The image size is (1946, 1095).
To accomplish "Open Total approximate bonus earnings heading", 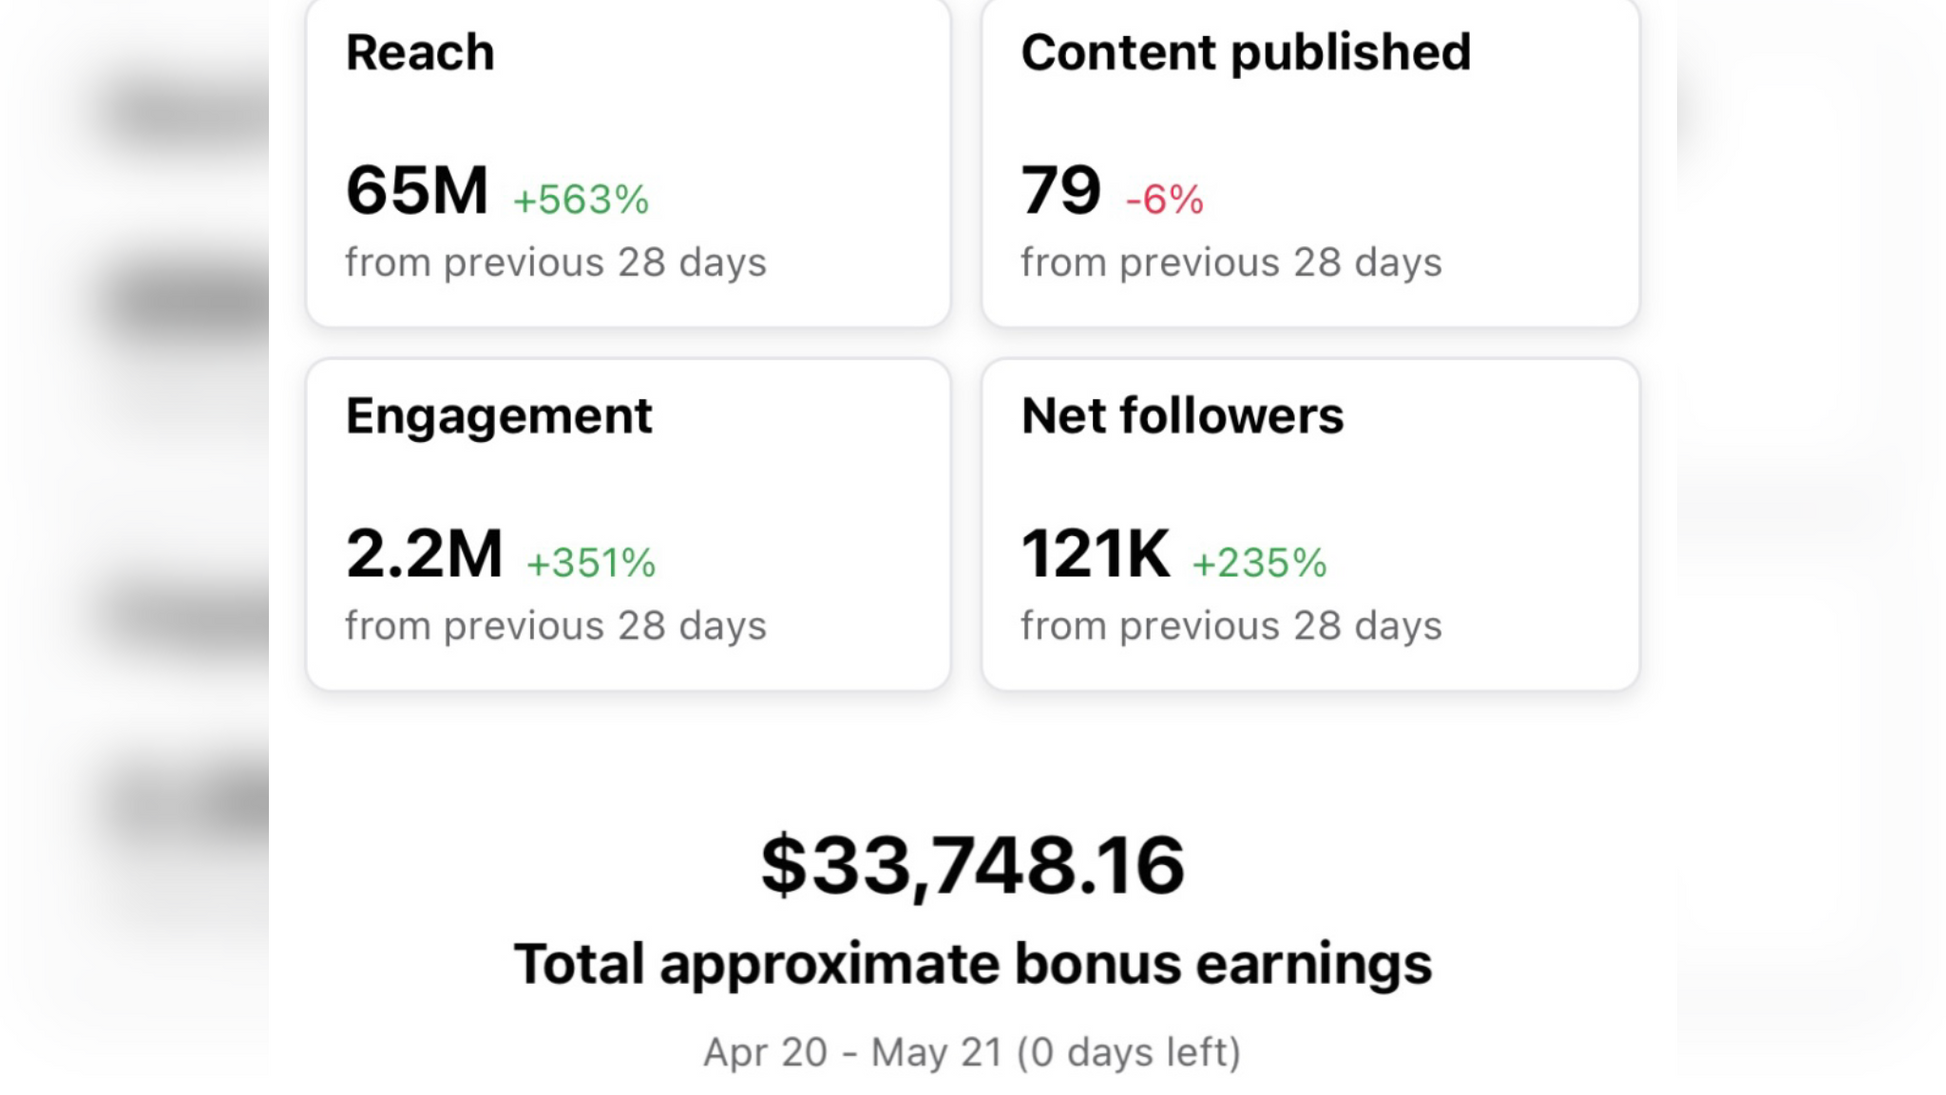I will point(972,964).
